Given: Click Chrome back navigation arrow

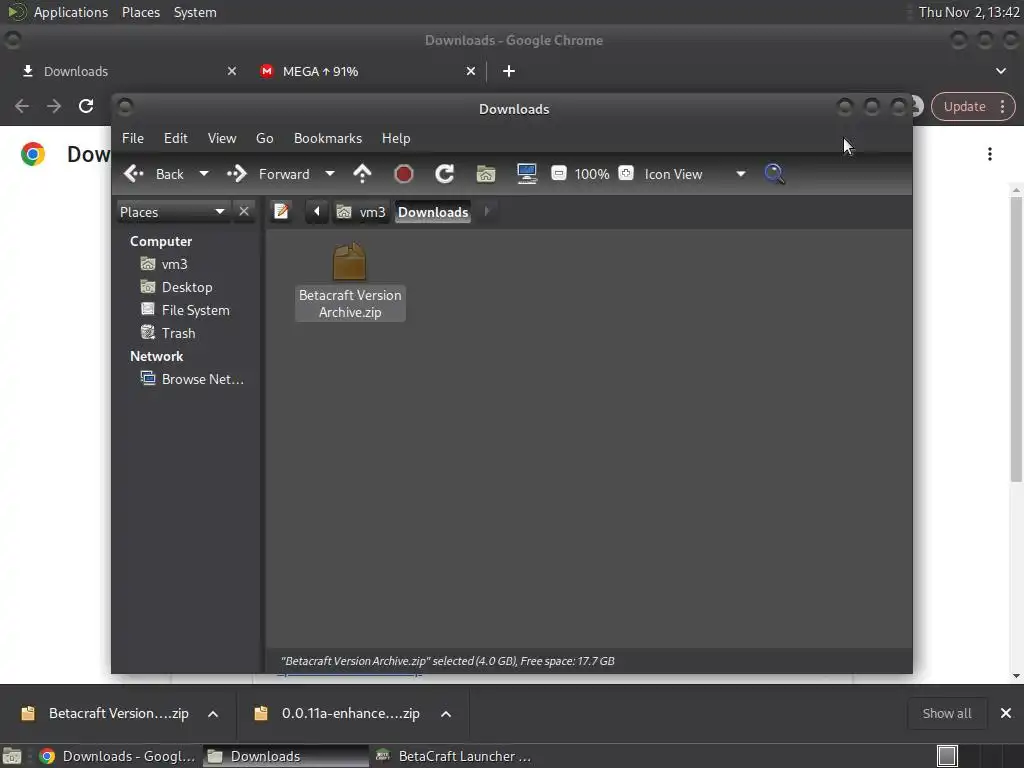Looking at the screenshot, I should coord(22,106).
